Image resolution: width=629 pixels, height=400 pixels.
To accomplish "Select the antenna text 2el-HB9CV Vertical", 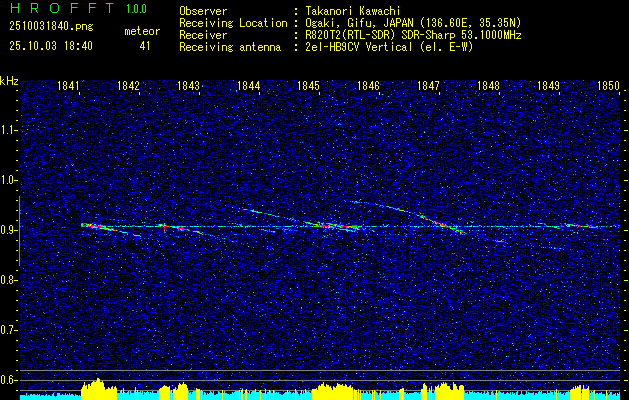I will [358, 47].
